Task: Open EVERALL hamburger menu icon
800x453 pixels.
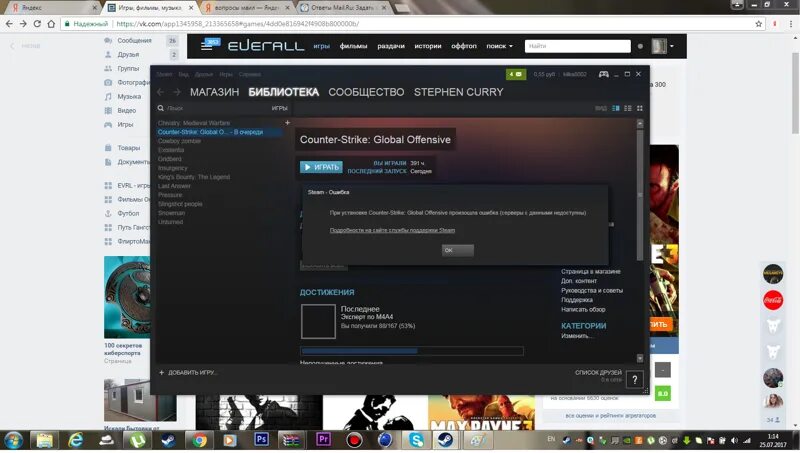Action: point(206,46)
